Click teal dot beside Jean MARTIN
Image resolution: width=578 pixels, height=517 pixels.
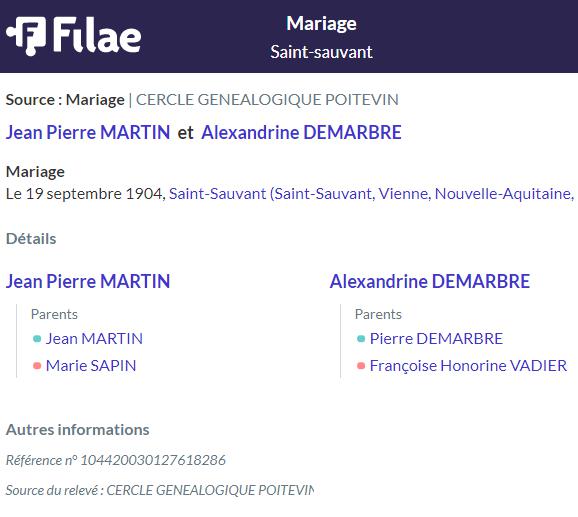[37, 339]
